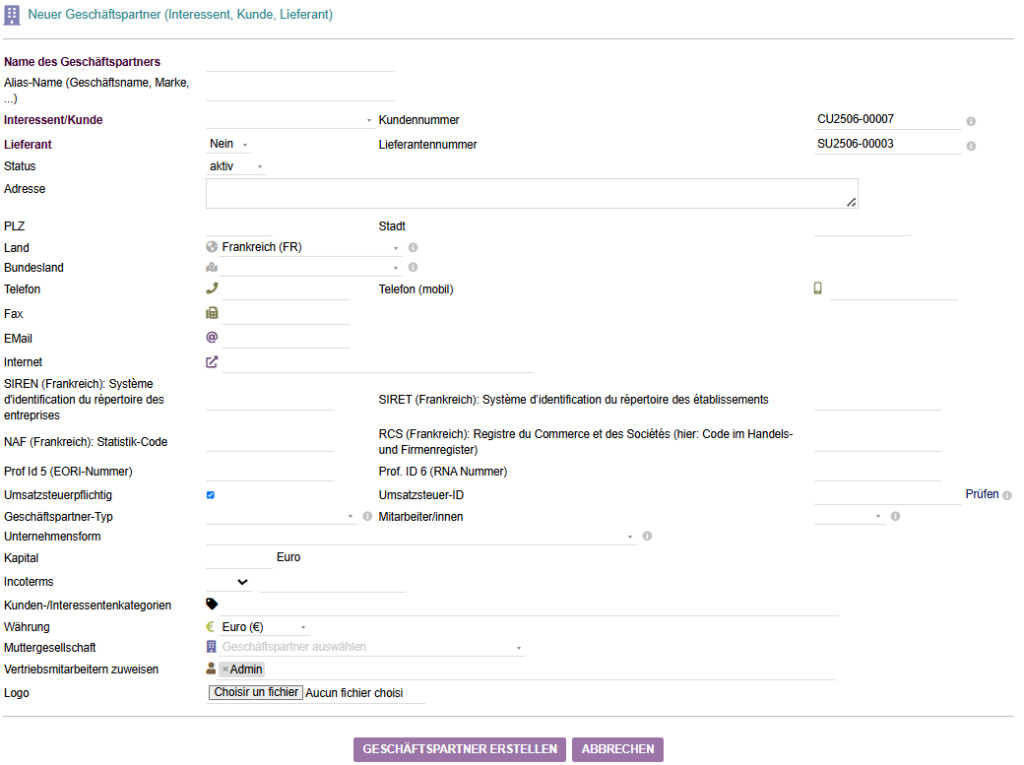Click the Abbrechen button
The image size is (1024, 765).
click(x=617, y=749)
